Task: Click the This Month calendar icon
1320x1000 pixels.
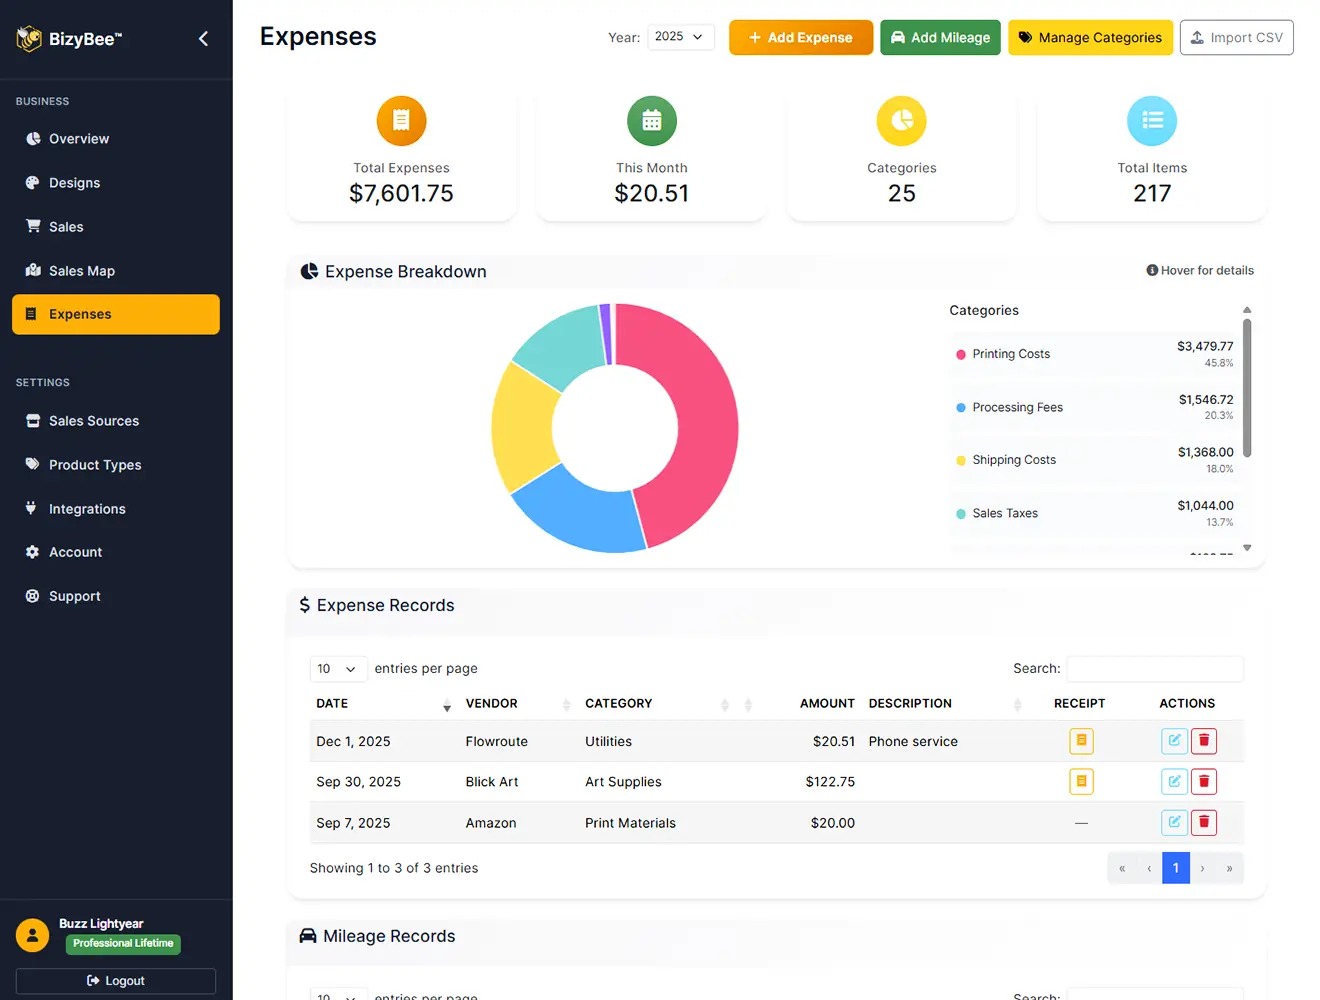Action: [651, 120]
